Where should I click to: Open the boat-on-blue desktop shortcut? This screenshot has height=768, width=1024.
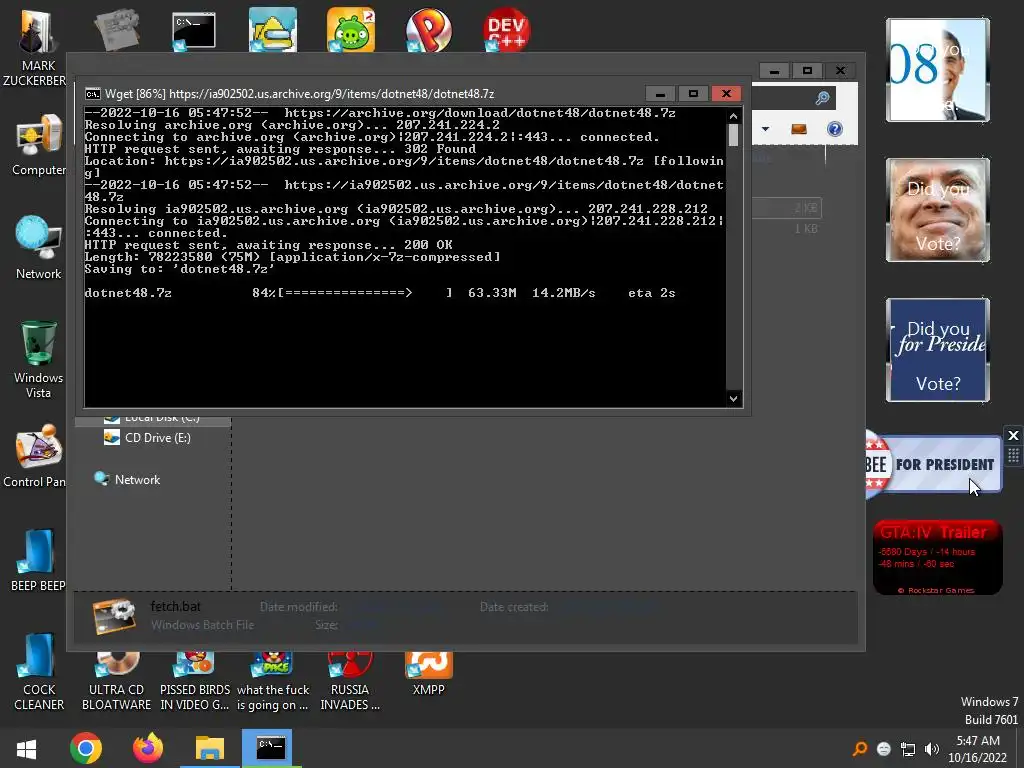[273, 30]
